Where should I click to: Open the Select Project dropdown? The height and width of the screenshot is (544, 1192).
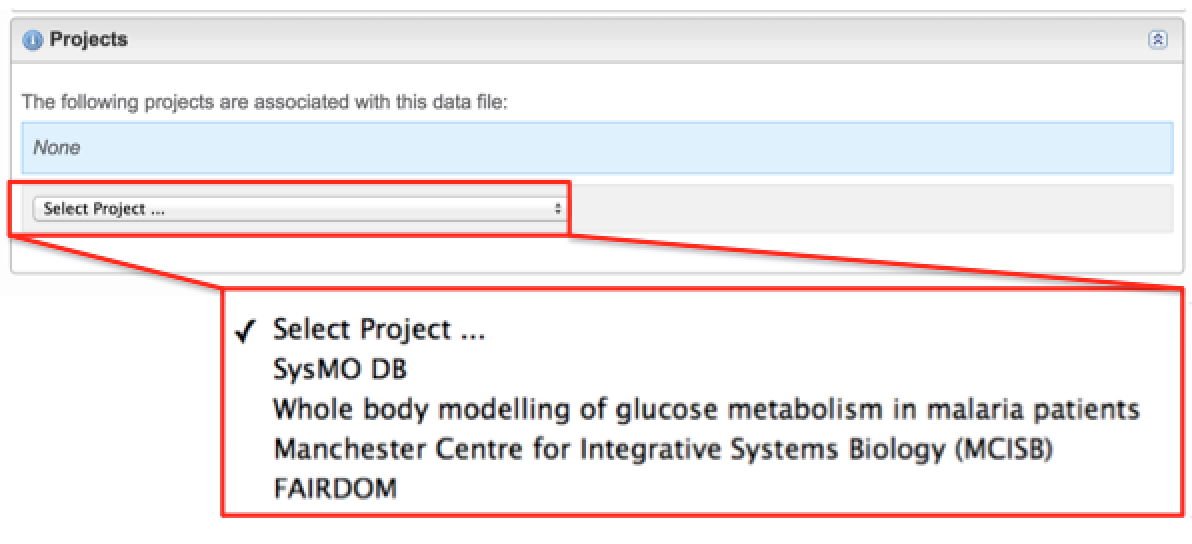coord(298,209)
